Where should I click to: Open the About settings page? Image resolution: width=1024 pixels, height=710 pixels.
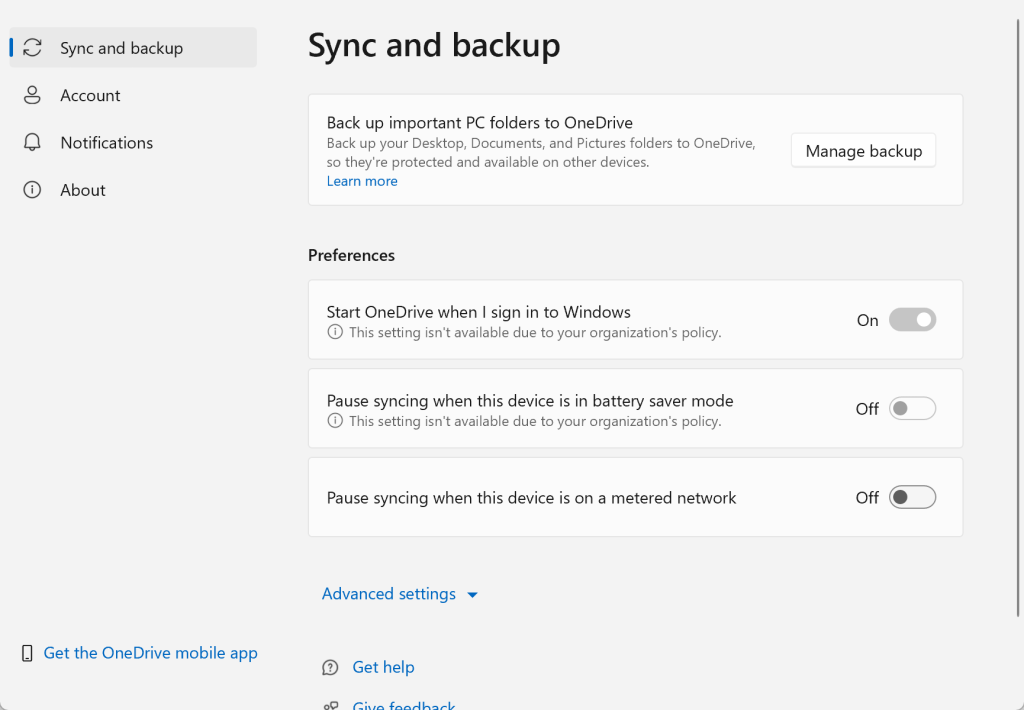point(82,189)
